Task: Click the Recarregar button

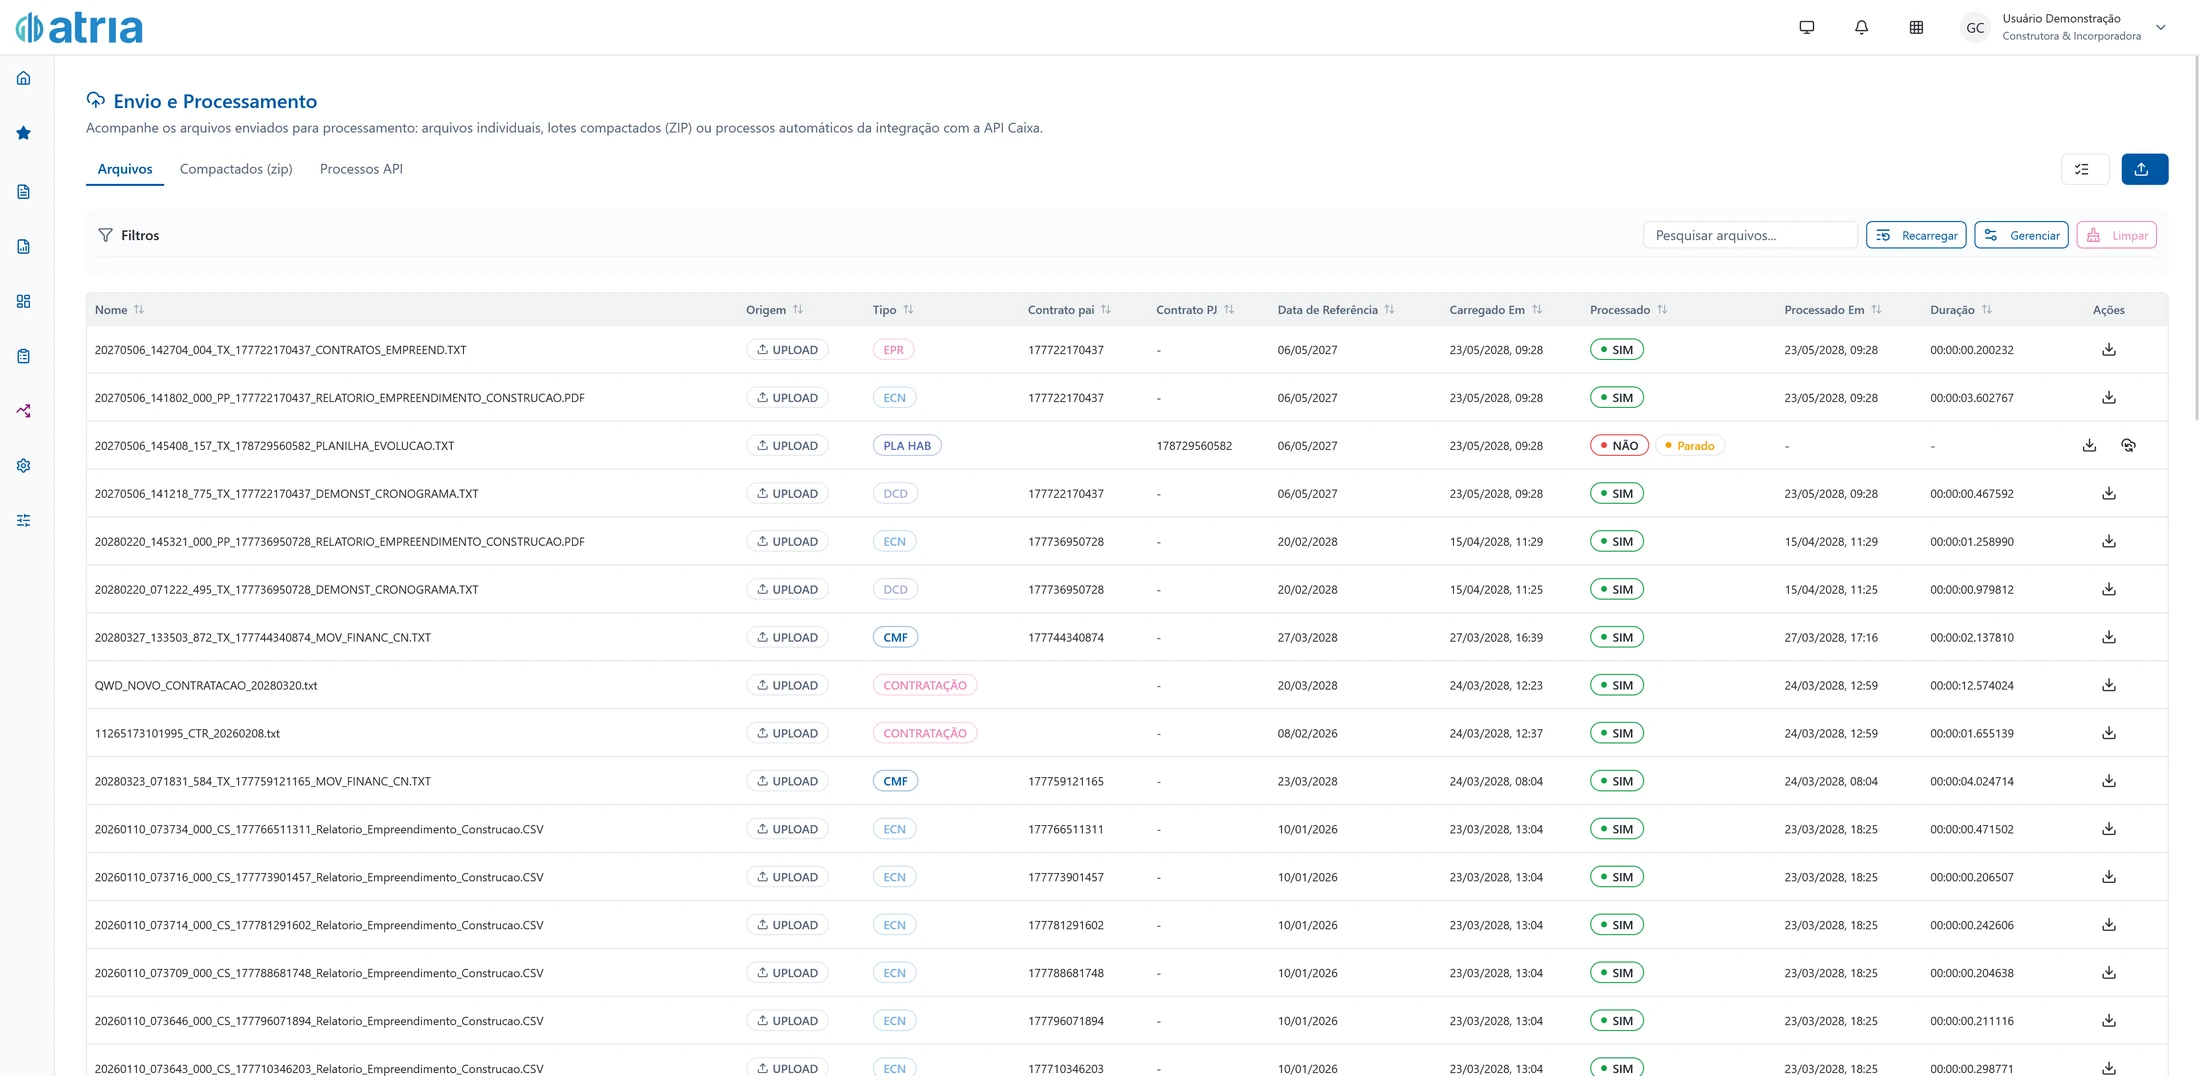Action: click(1916, 235)
